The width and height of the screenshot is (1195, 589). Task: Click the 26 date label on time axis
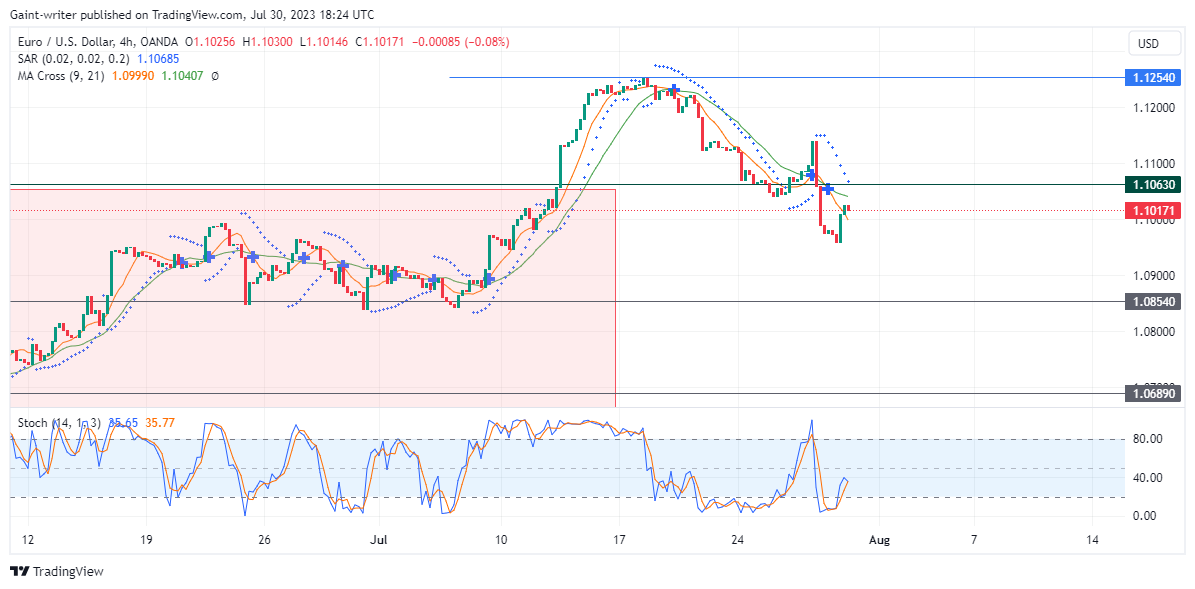(x=264, y=539)
